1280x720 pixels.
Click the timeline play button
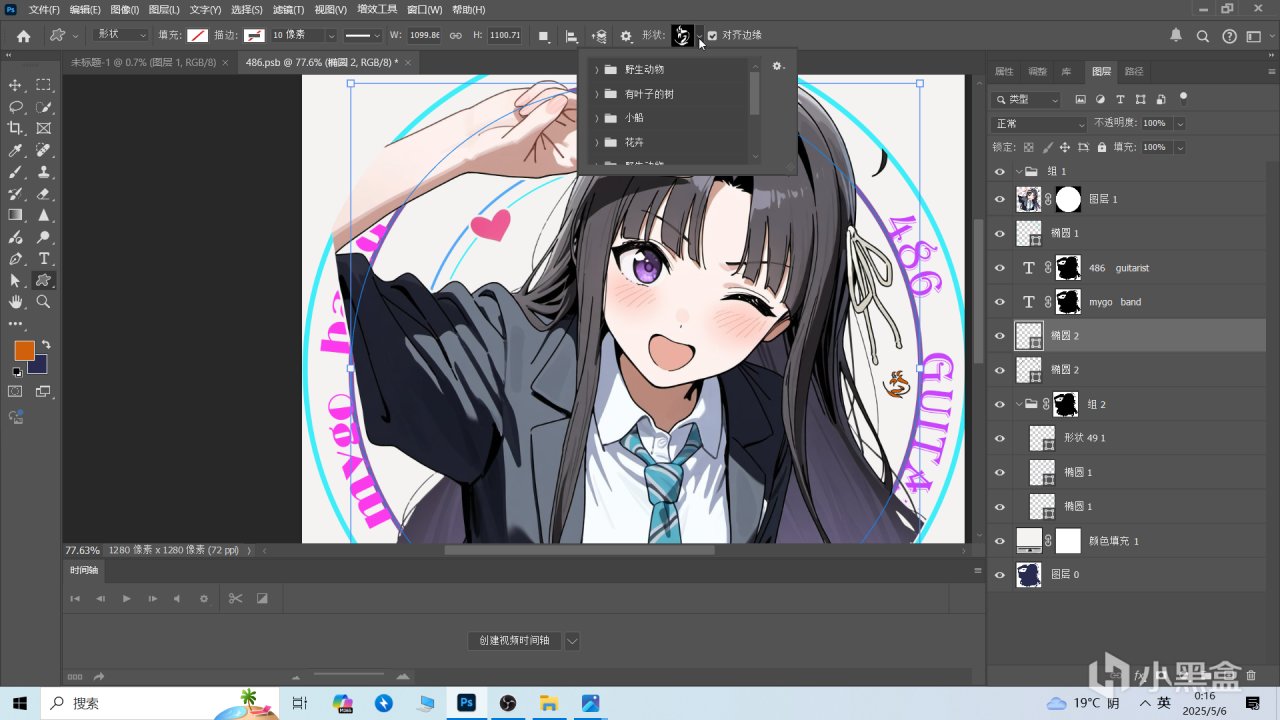point(126,598)
